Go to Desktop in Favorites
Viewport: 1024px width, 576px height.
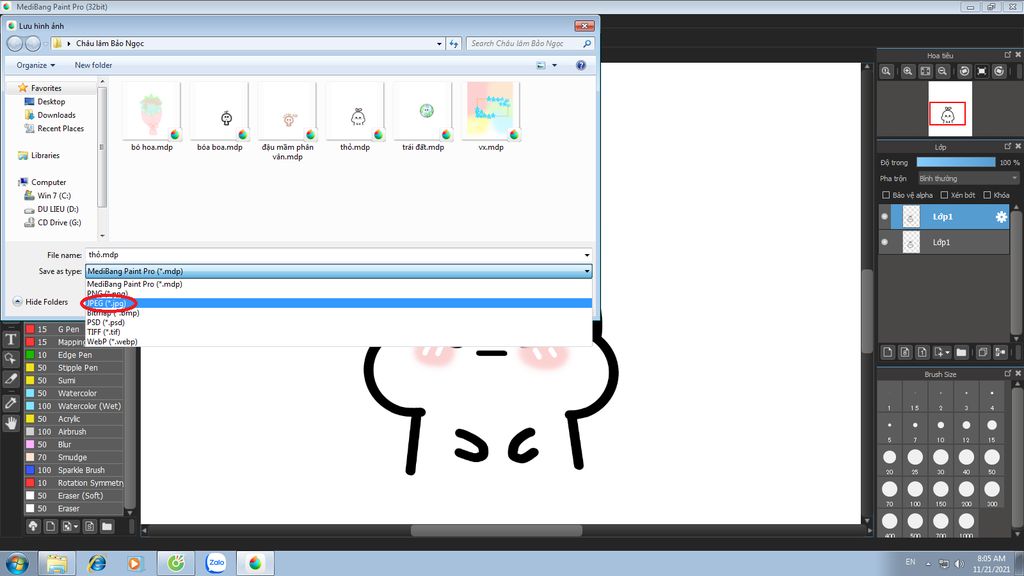coord(51,102)
